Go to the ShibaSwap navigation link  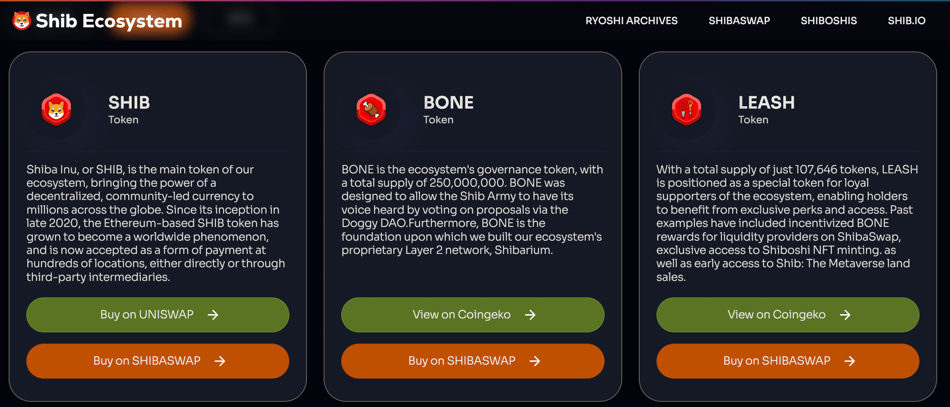point(739,21)
